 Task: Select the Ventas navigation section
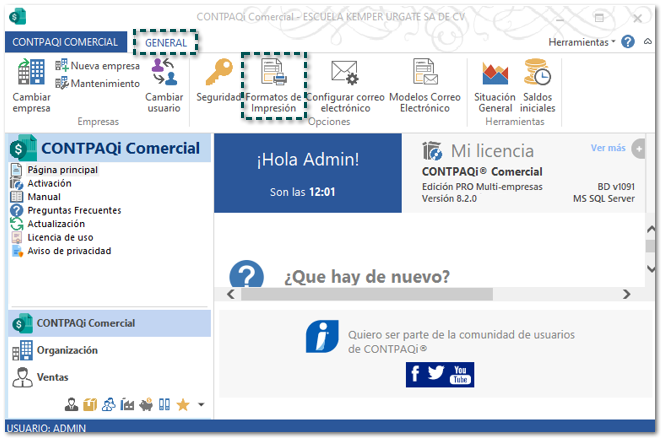pyautogui.click(x=109, y=377)
